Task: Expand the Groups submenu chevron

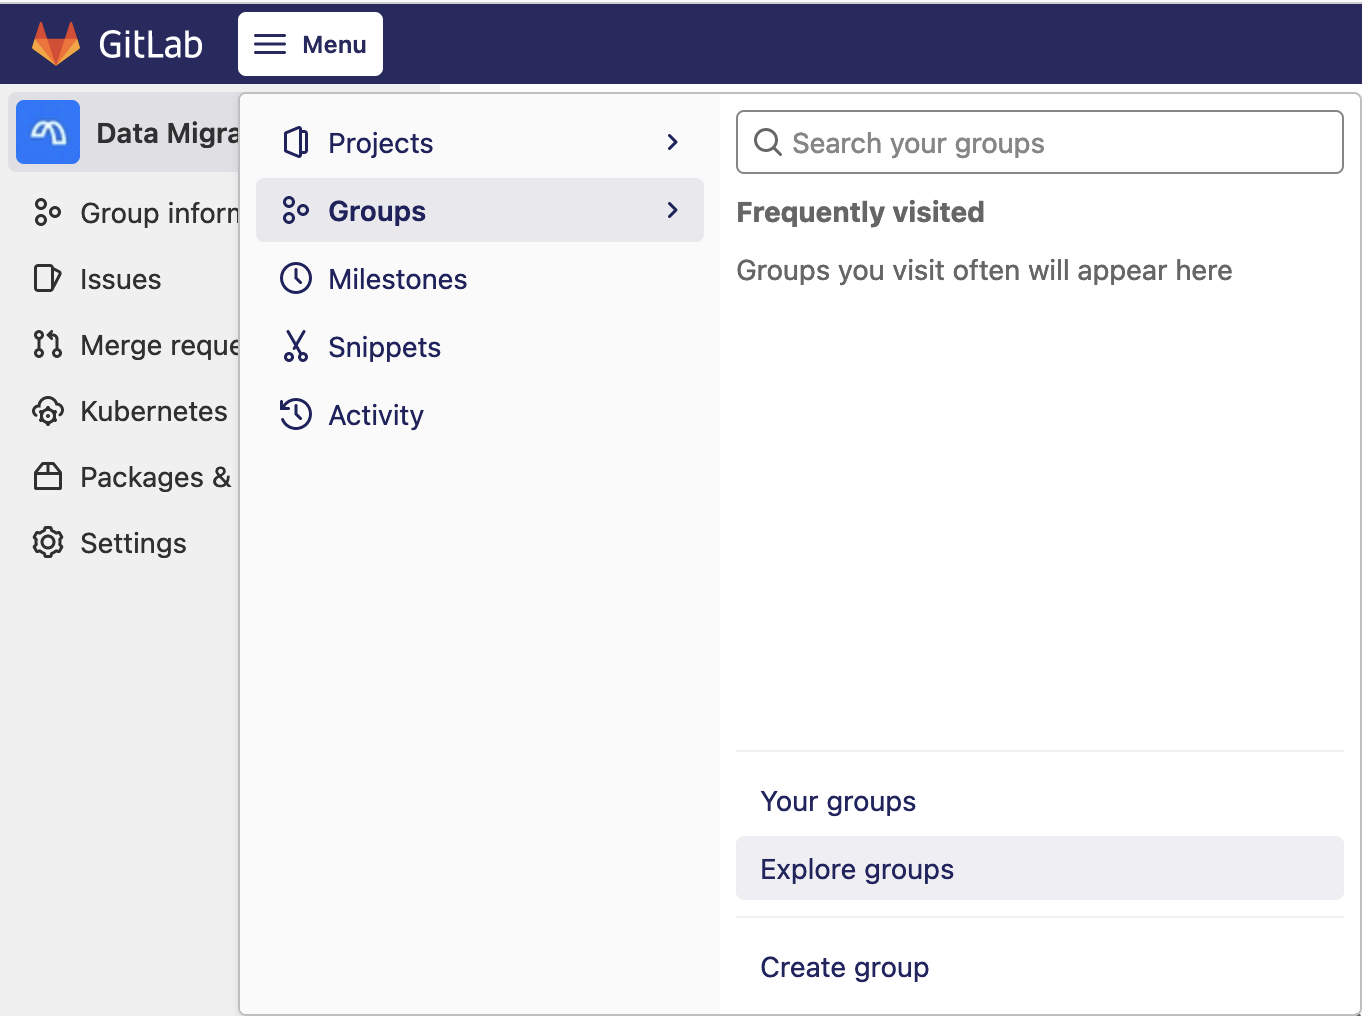Action: (672, 210)
